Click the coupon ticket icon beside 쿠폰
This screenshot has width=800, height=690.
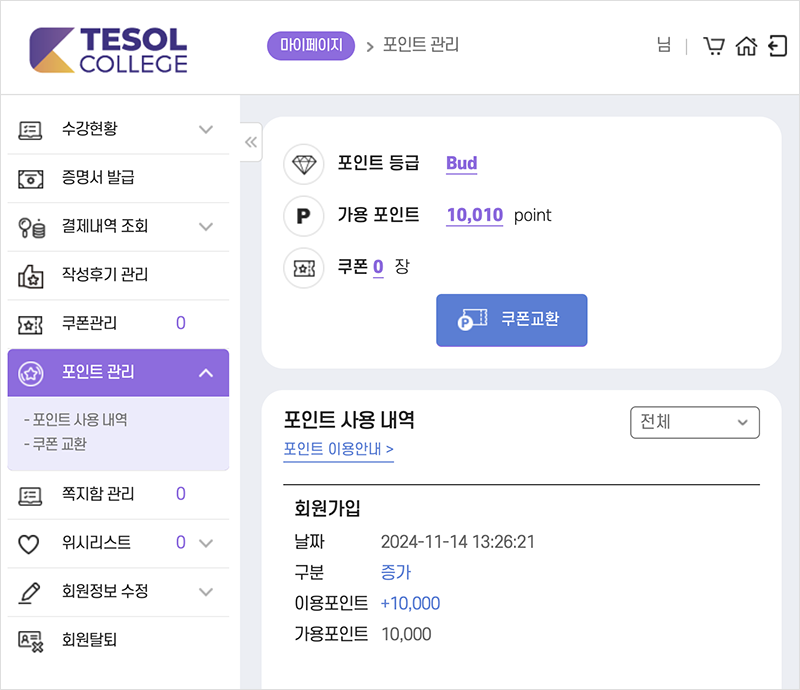coord(304,268)
